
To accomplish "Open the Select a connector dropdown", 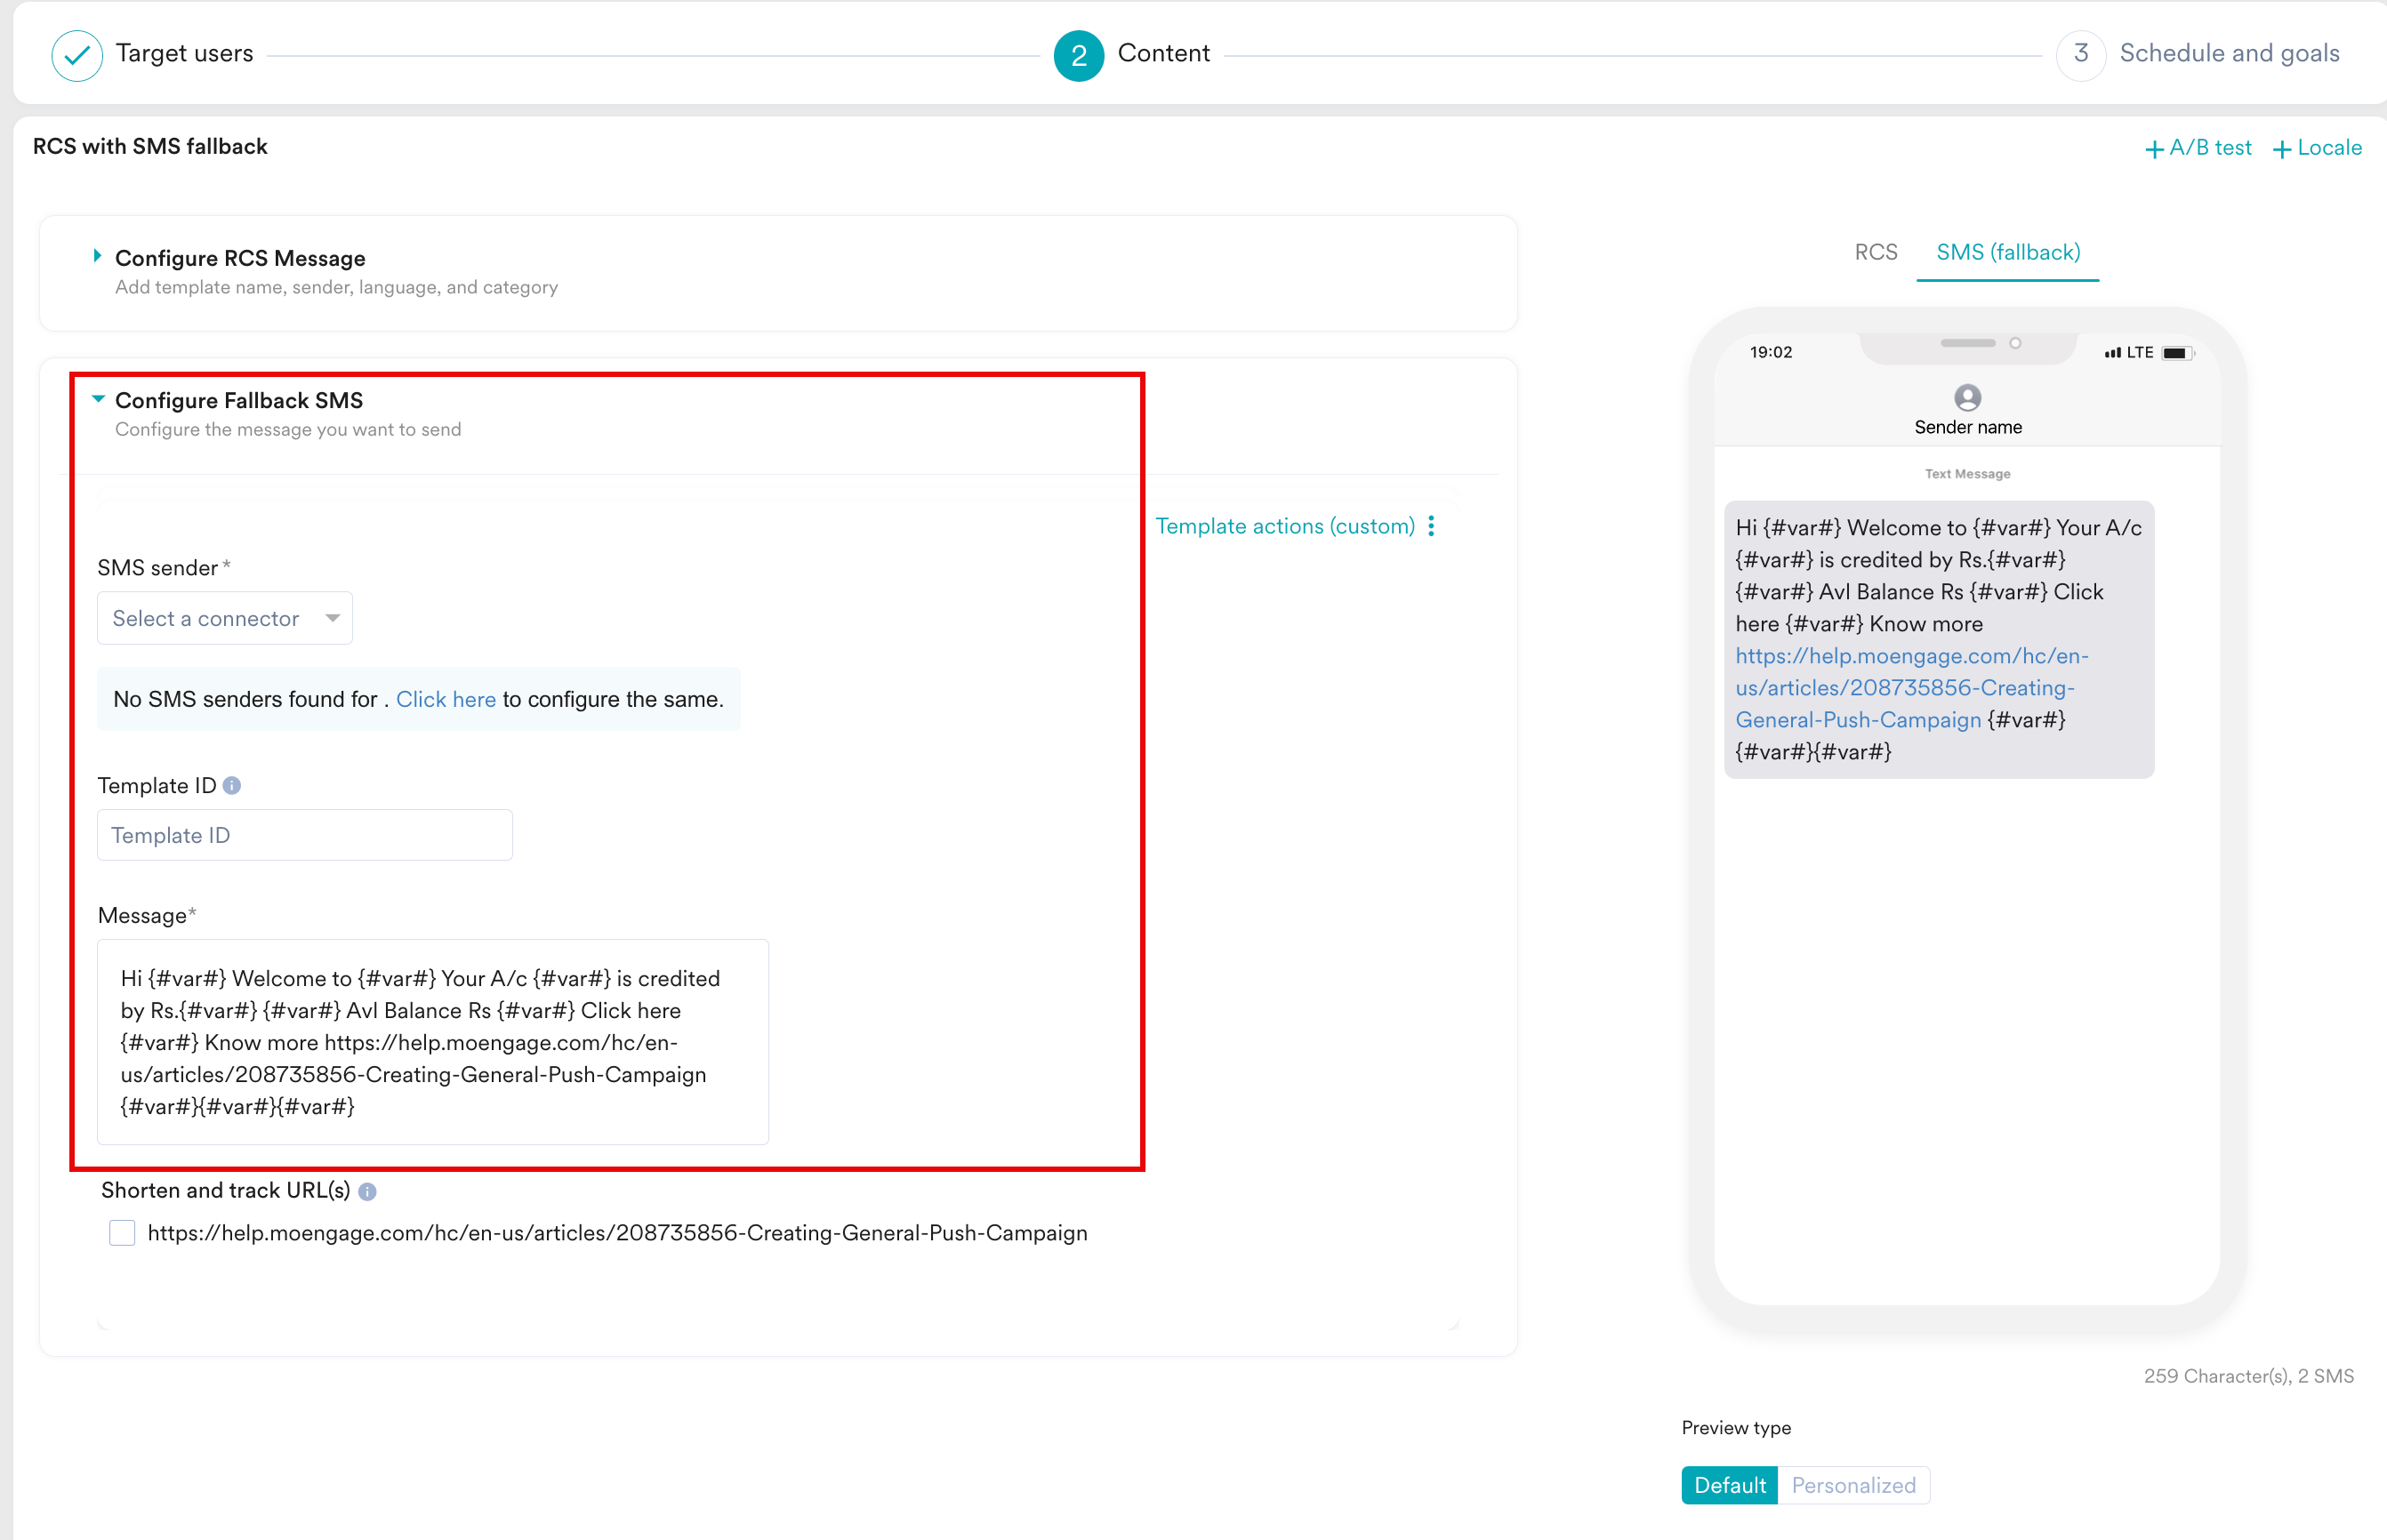I will 225,619.
